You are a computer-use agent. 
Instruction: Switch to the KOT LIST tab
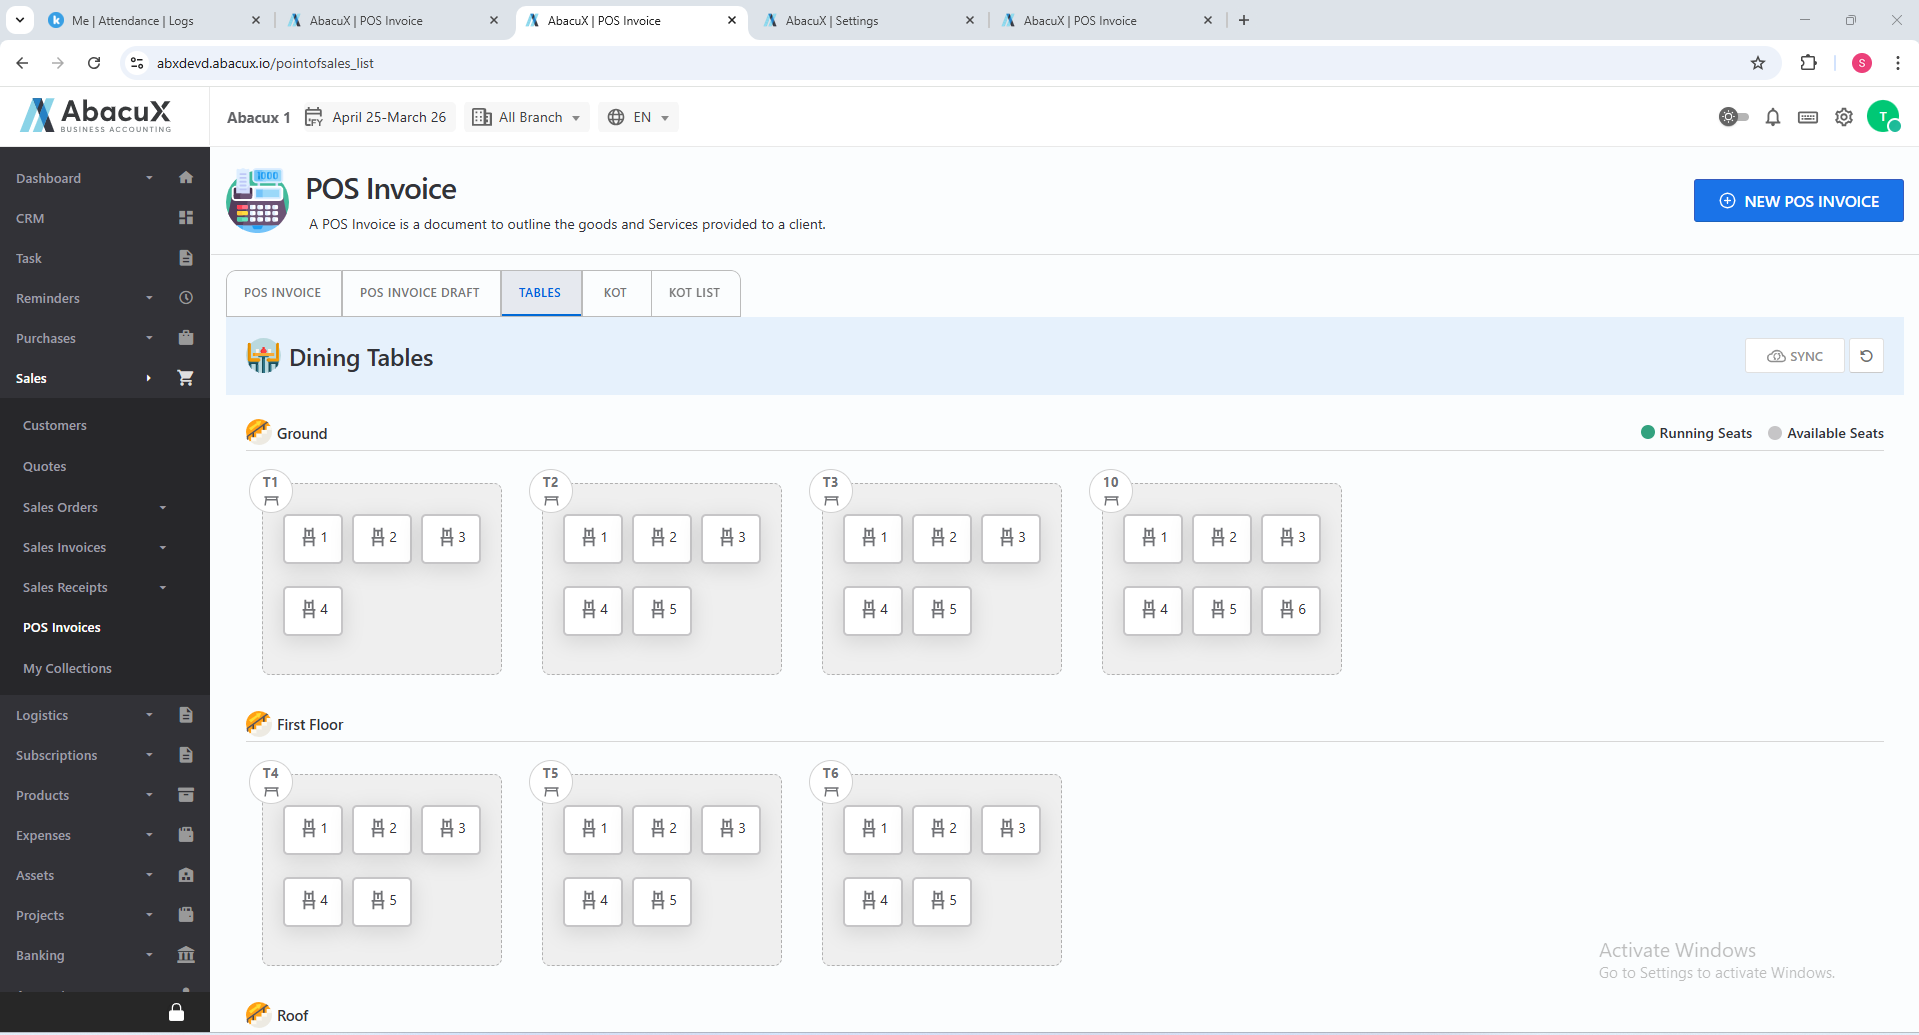(x=694, y=293)
